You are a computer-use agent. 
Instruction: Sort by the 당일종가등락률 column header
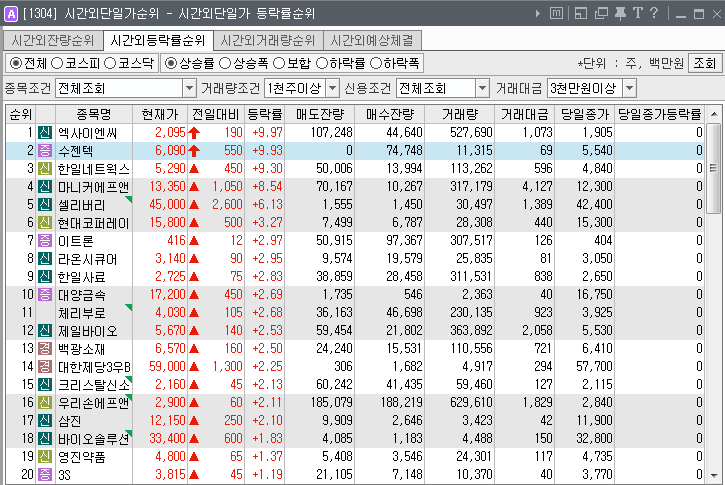coord(660,114)
